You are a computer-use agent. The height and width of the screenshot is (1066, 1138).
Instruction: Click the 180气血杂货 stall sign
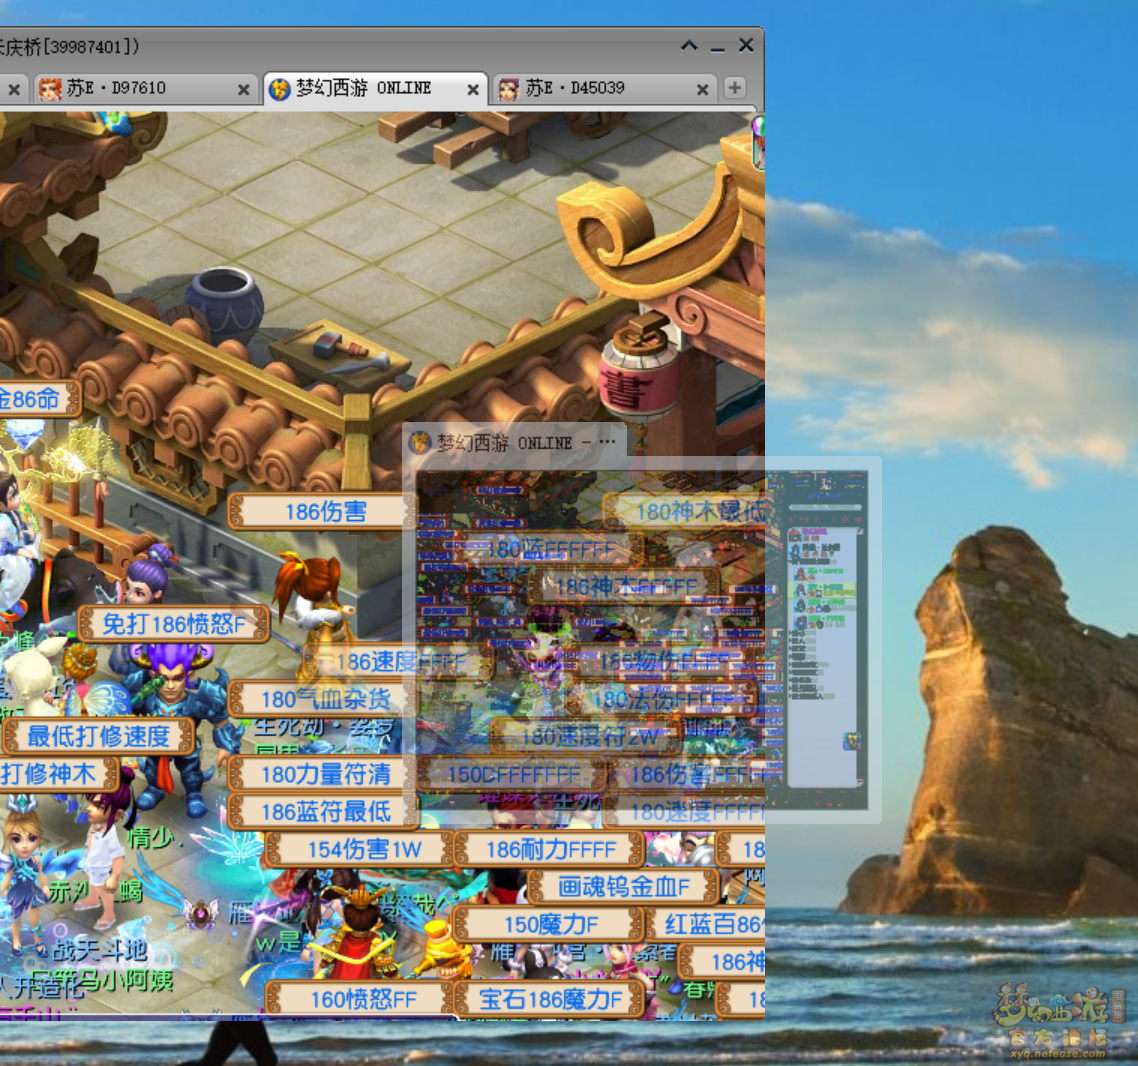(324, 699)
